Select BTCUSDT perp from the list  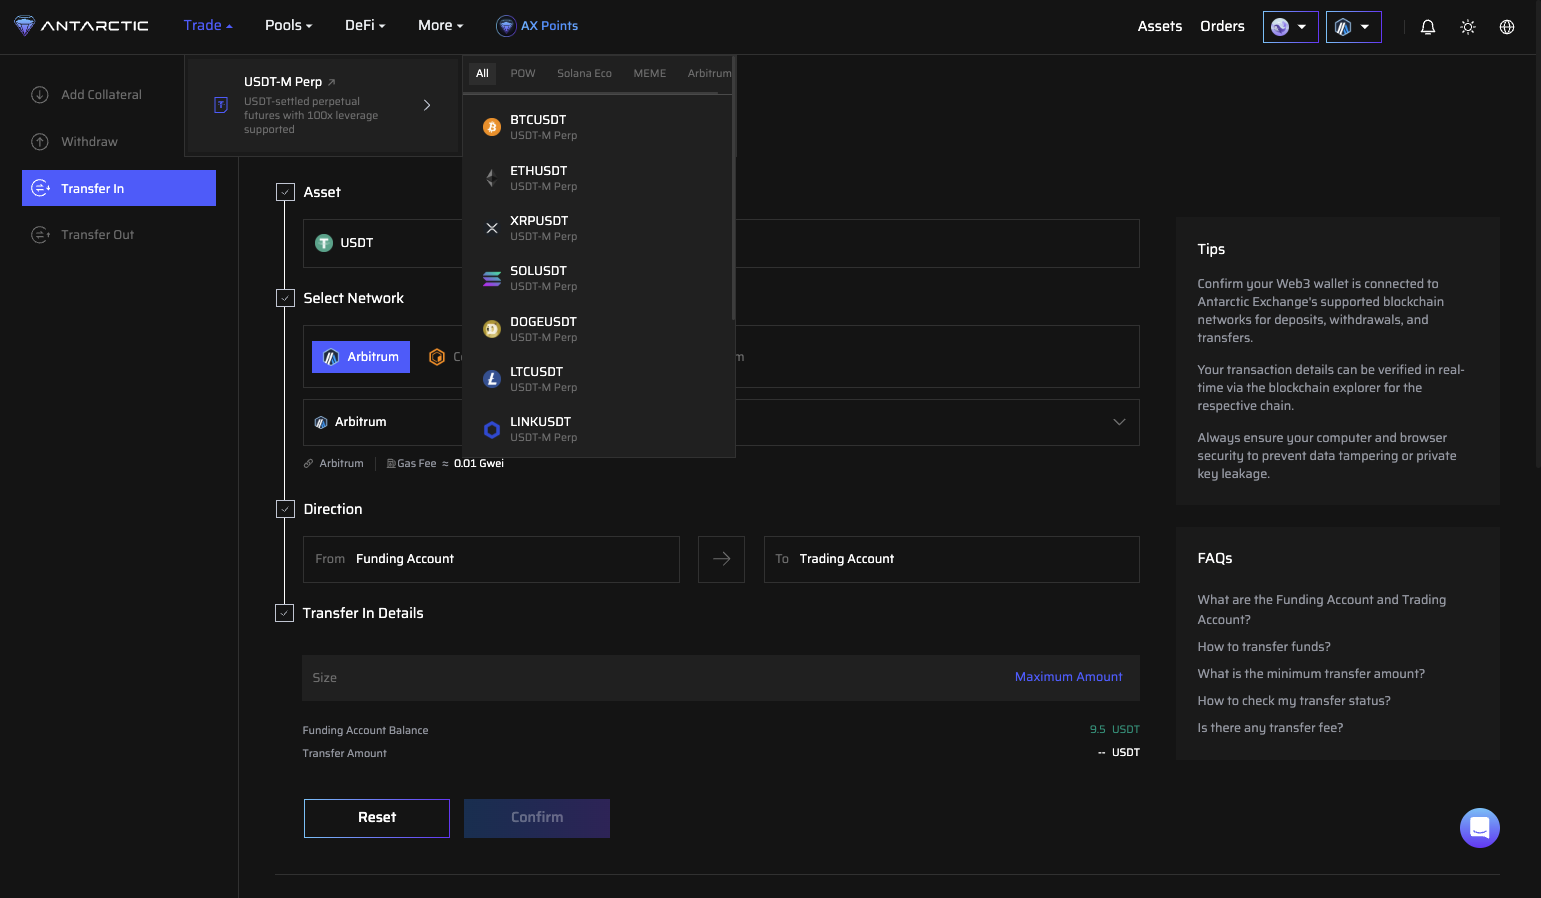point(598,127)
